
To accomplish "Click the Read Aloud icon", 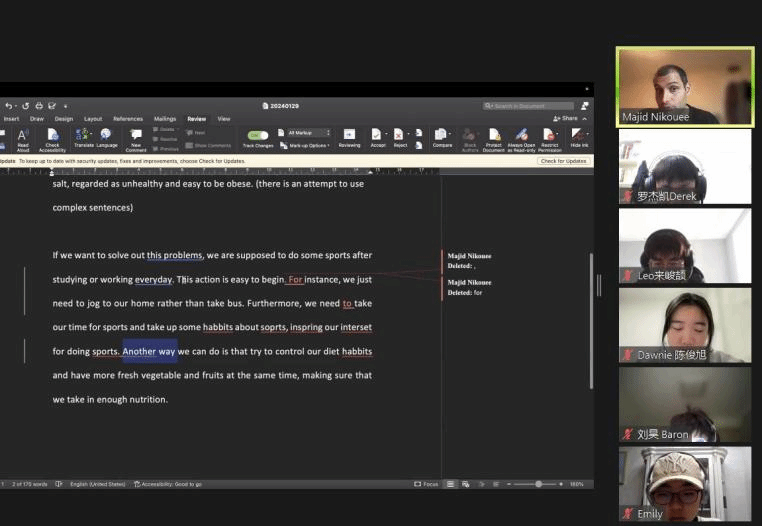I will pos(23,134).
